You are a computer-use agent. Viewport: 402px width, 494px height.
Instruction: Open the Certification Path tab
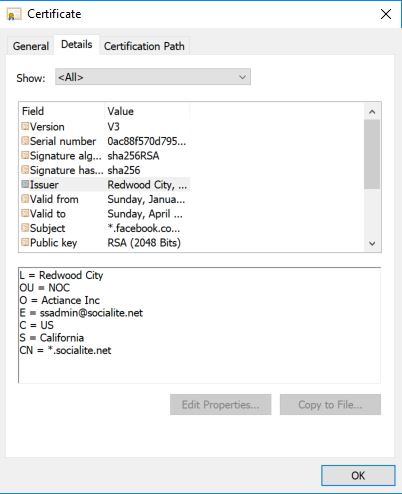[144, 46]
